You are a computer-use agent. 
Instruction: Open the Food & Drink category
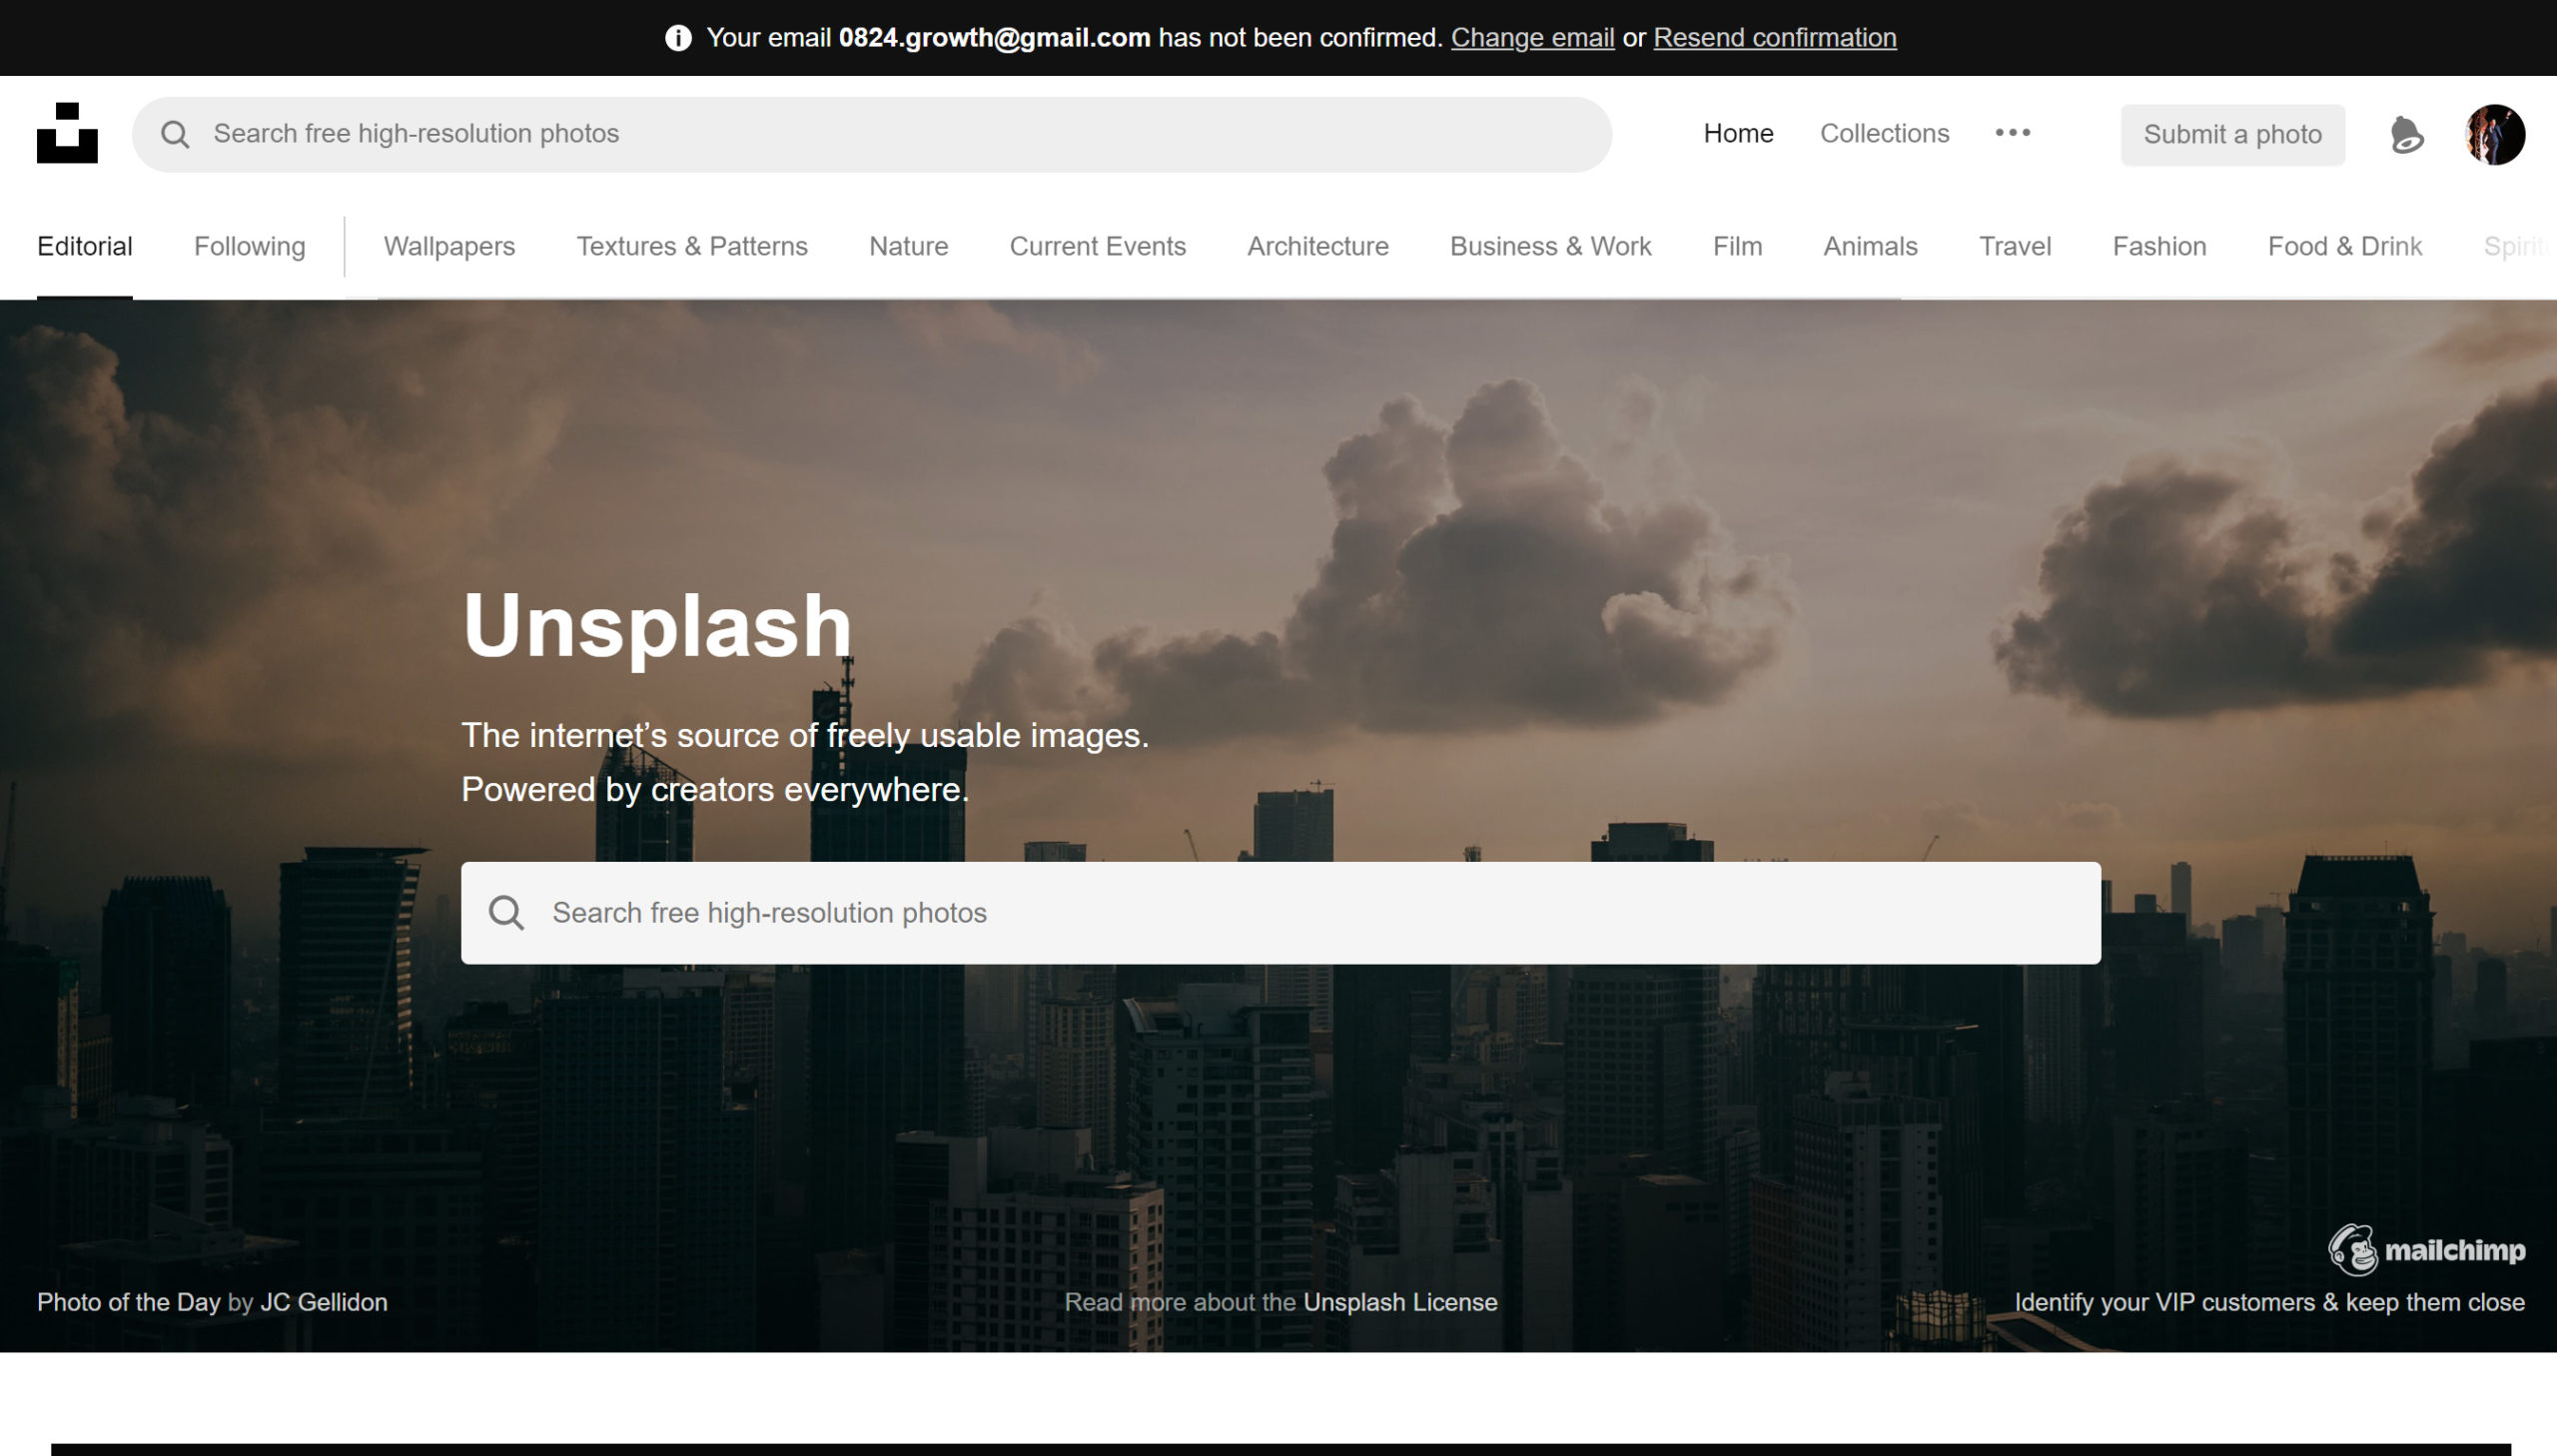(2344, 246)
